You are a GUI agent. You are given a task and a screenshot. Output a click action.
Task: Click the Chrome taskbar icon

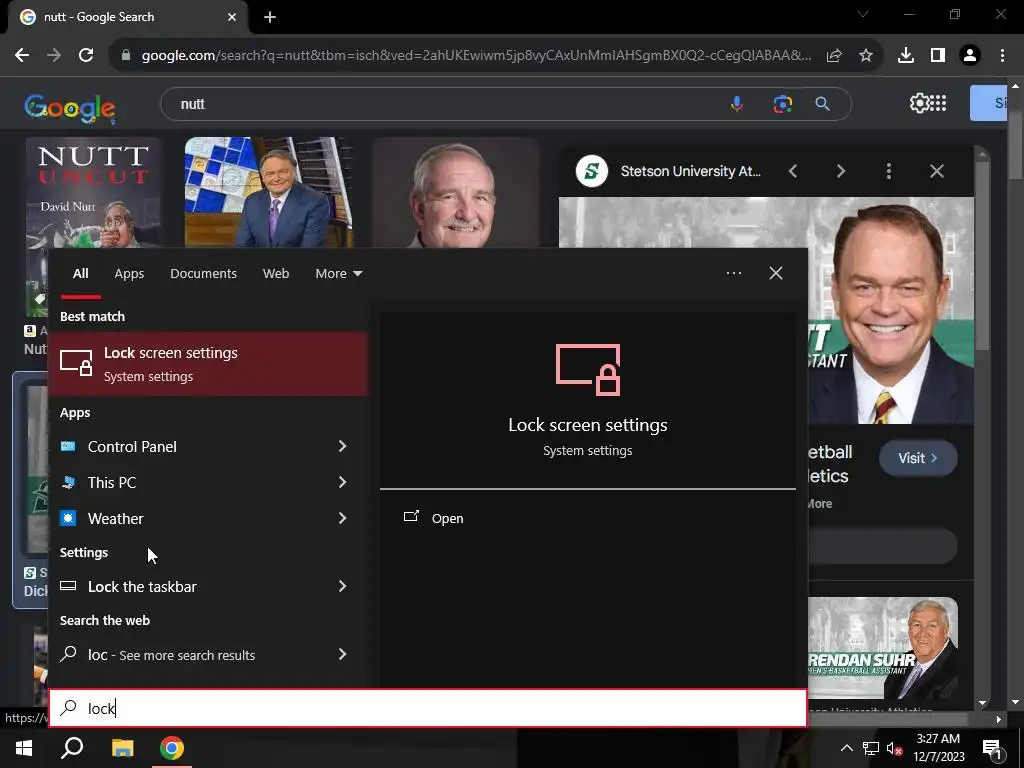[172, 748]
